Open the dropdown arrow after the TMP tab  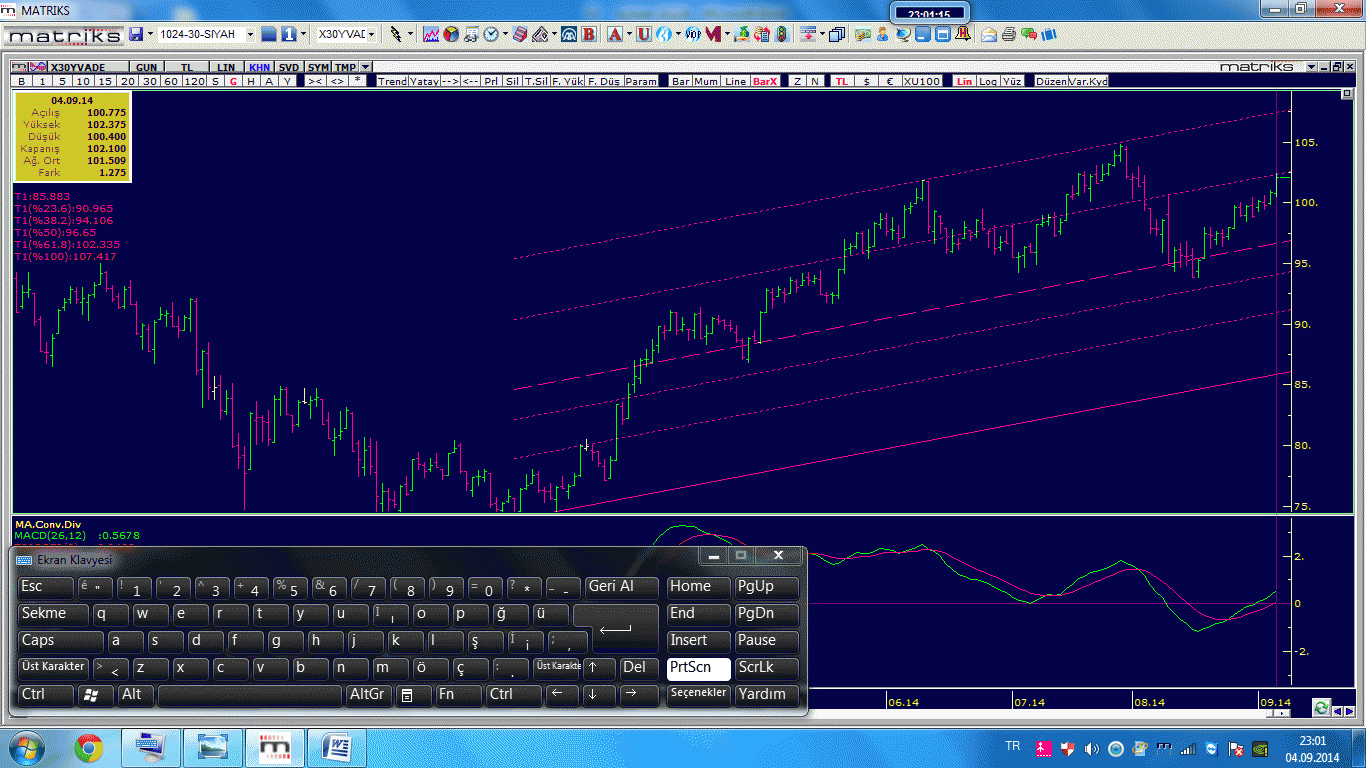(365, 67)
